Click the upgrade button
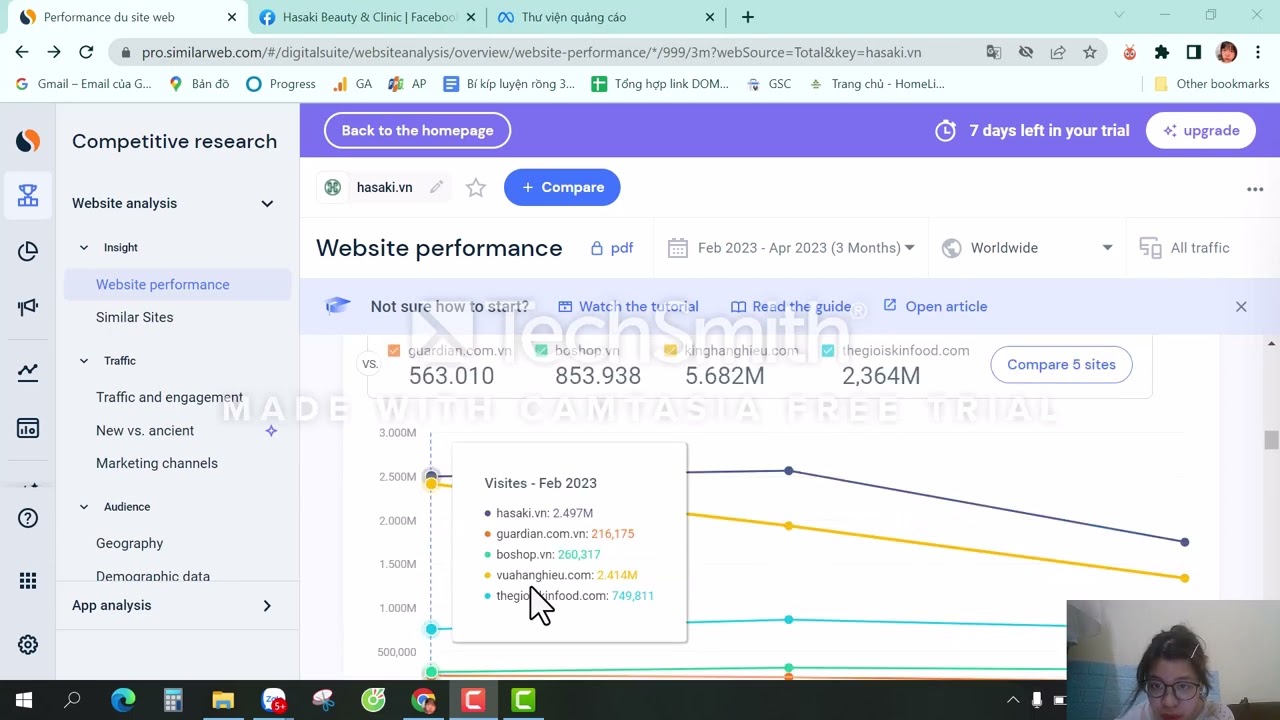 tap(1201, 130)
